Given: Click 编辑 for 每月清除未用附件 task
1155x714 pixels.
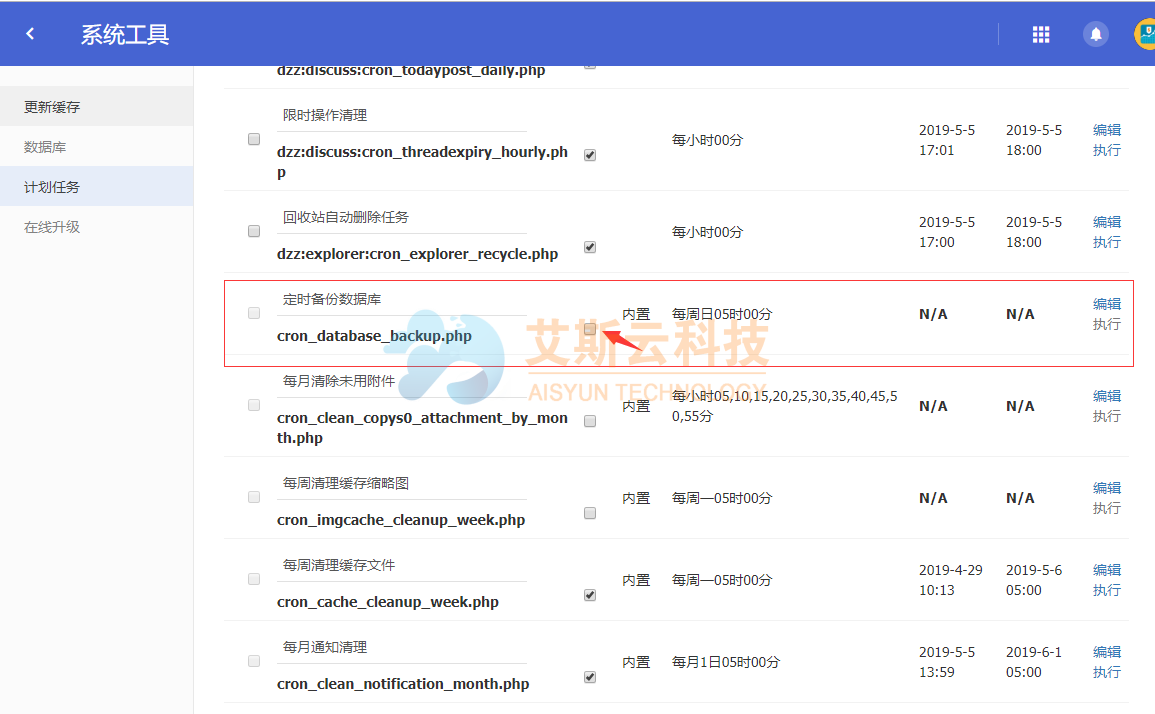Looking at the screenshot, I should (x=1106, y=396).
